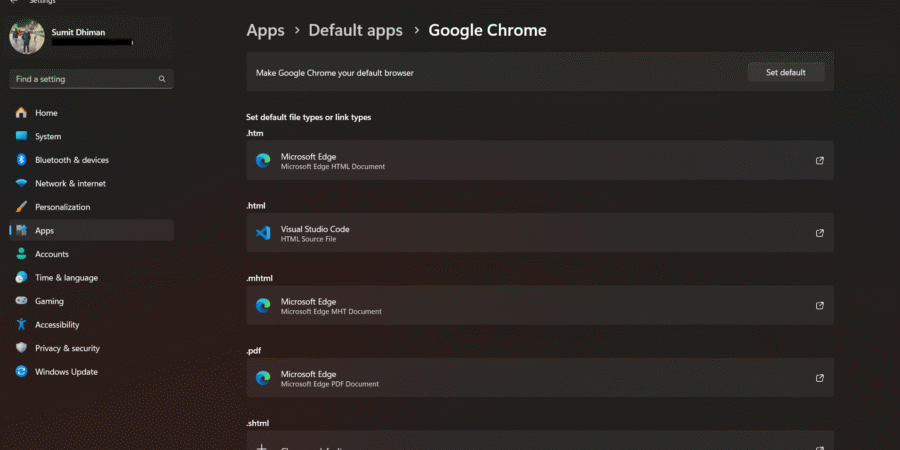900x450 pixels.
Task: Open external link icon for .html
Action: (x=820, y=233)
